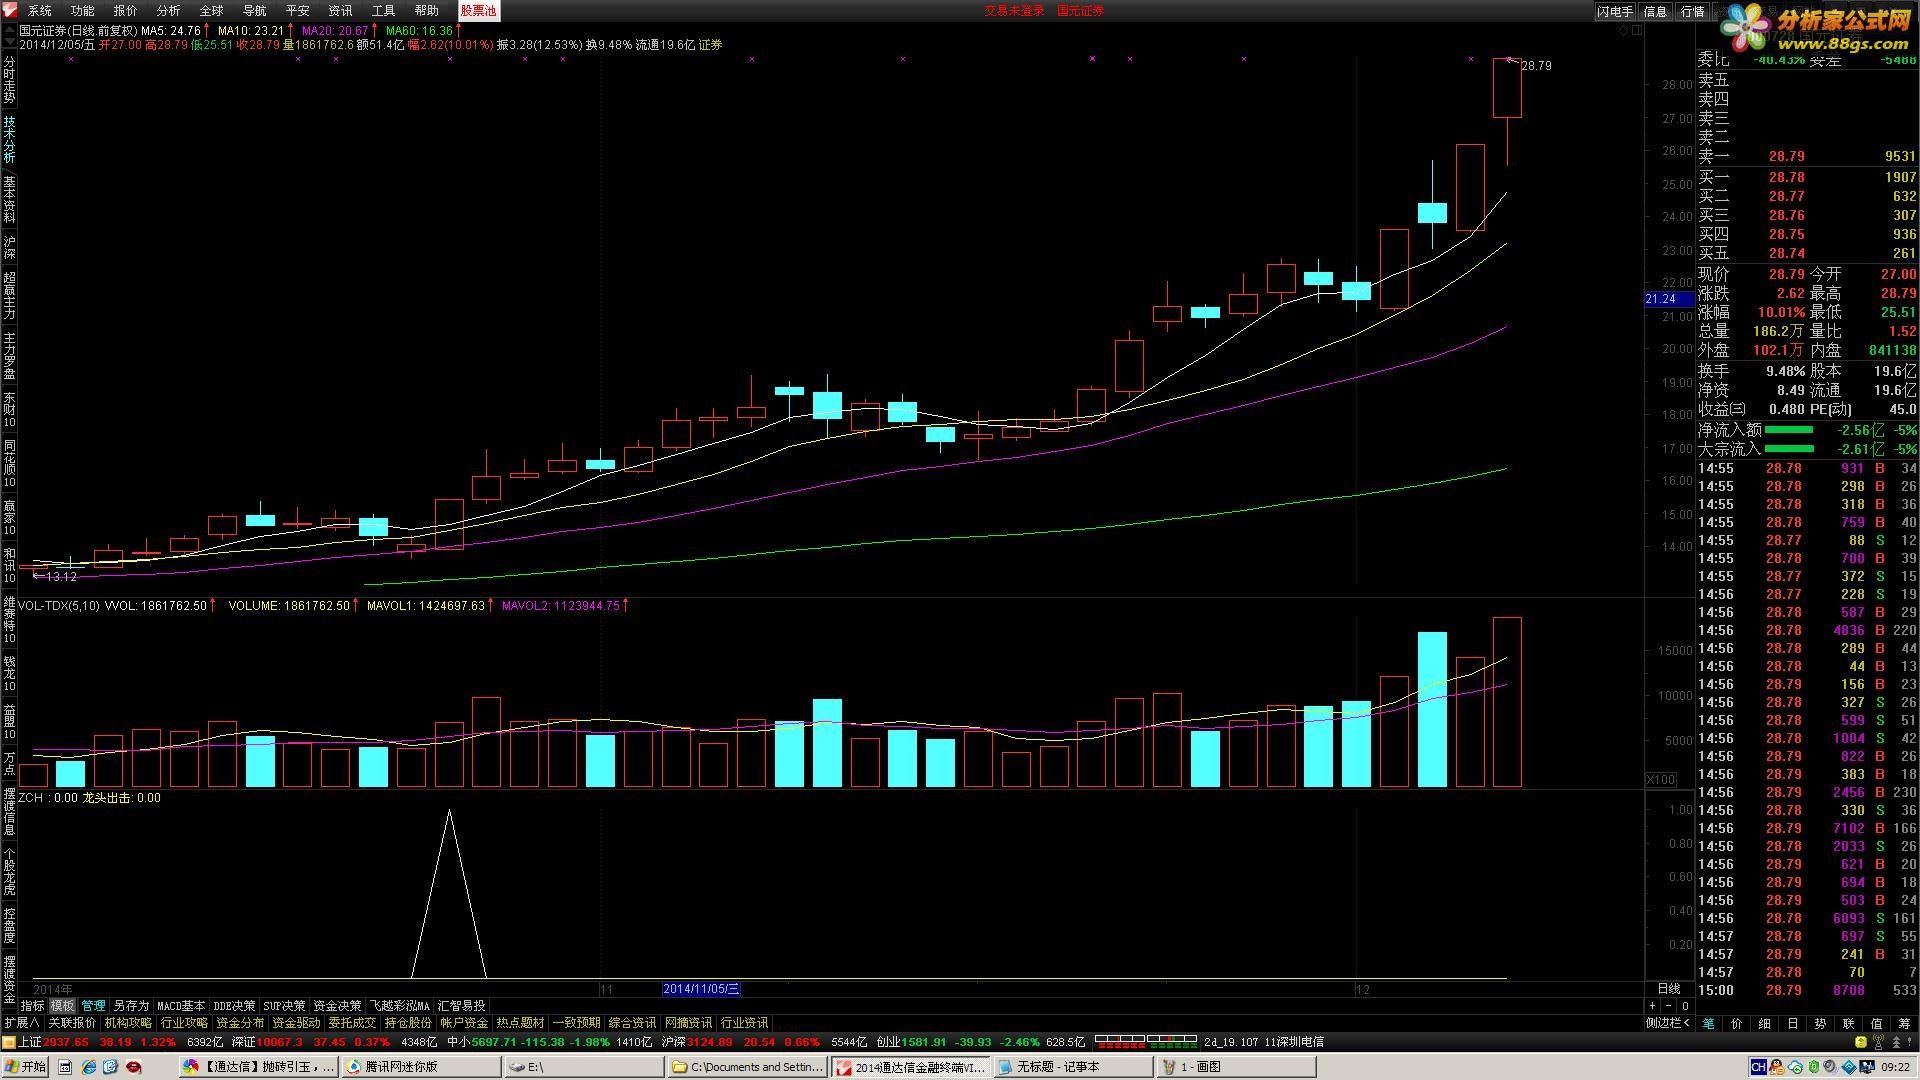
Task: Select the 超赢主力 sidebar tab
Action: tap(9, 296)
